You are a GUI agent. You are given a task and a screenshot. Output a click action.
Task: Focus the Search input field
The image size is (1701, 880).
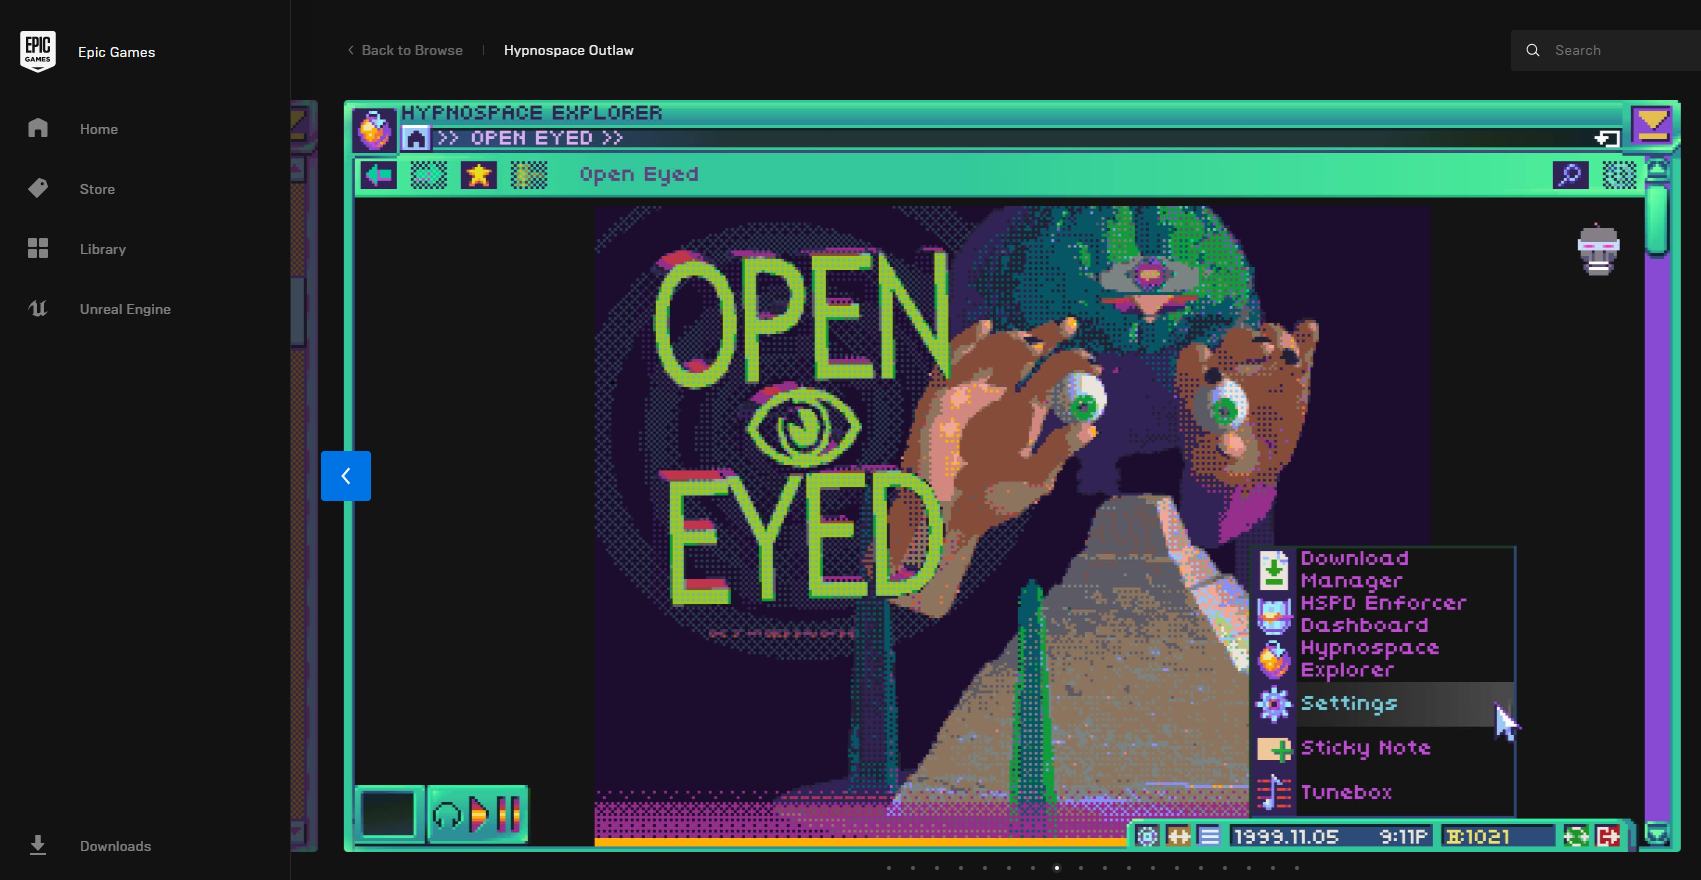(1606, 50)
